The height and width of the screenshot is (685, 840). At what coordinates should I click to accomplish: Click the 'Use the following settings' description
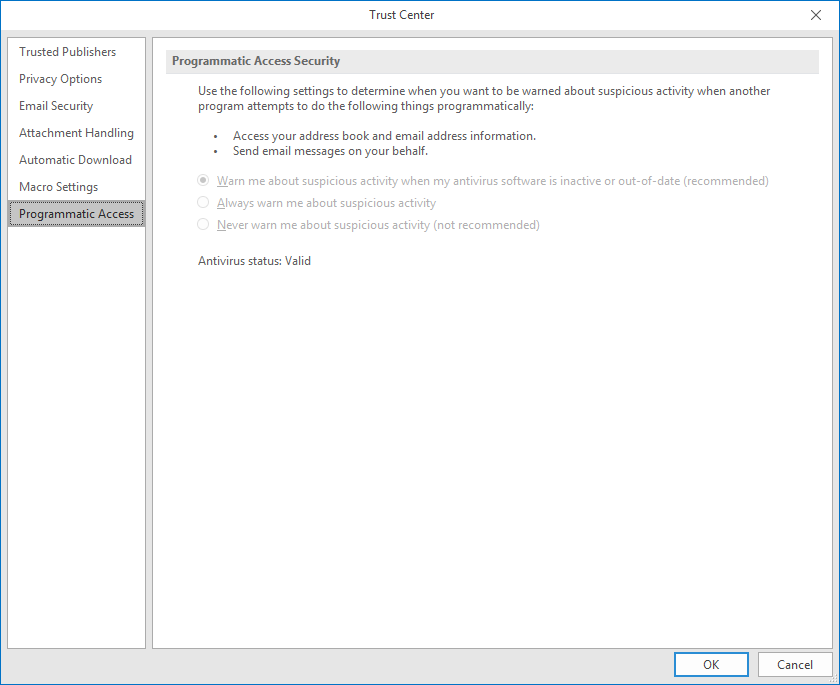coord(484,99)
